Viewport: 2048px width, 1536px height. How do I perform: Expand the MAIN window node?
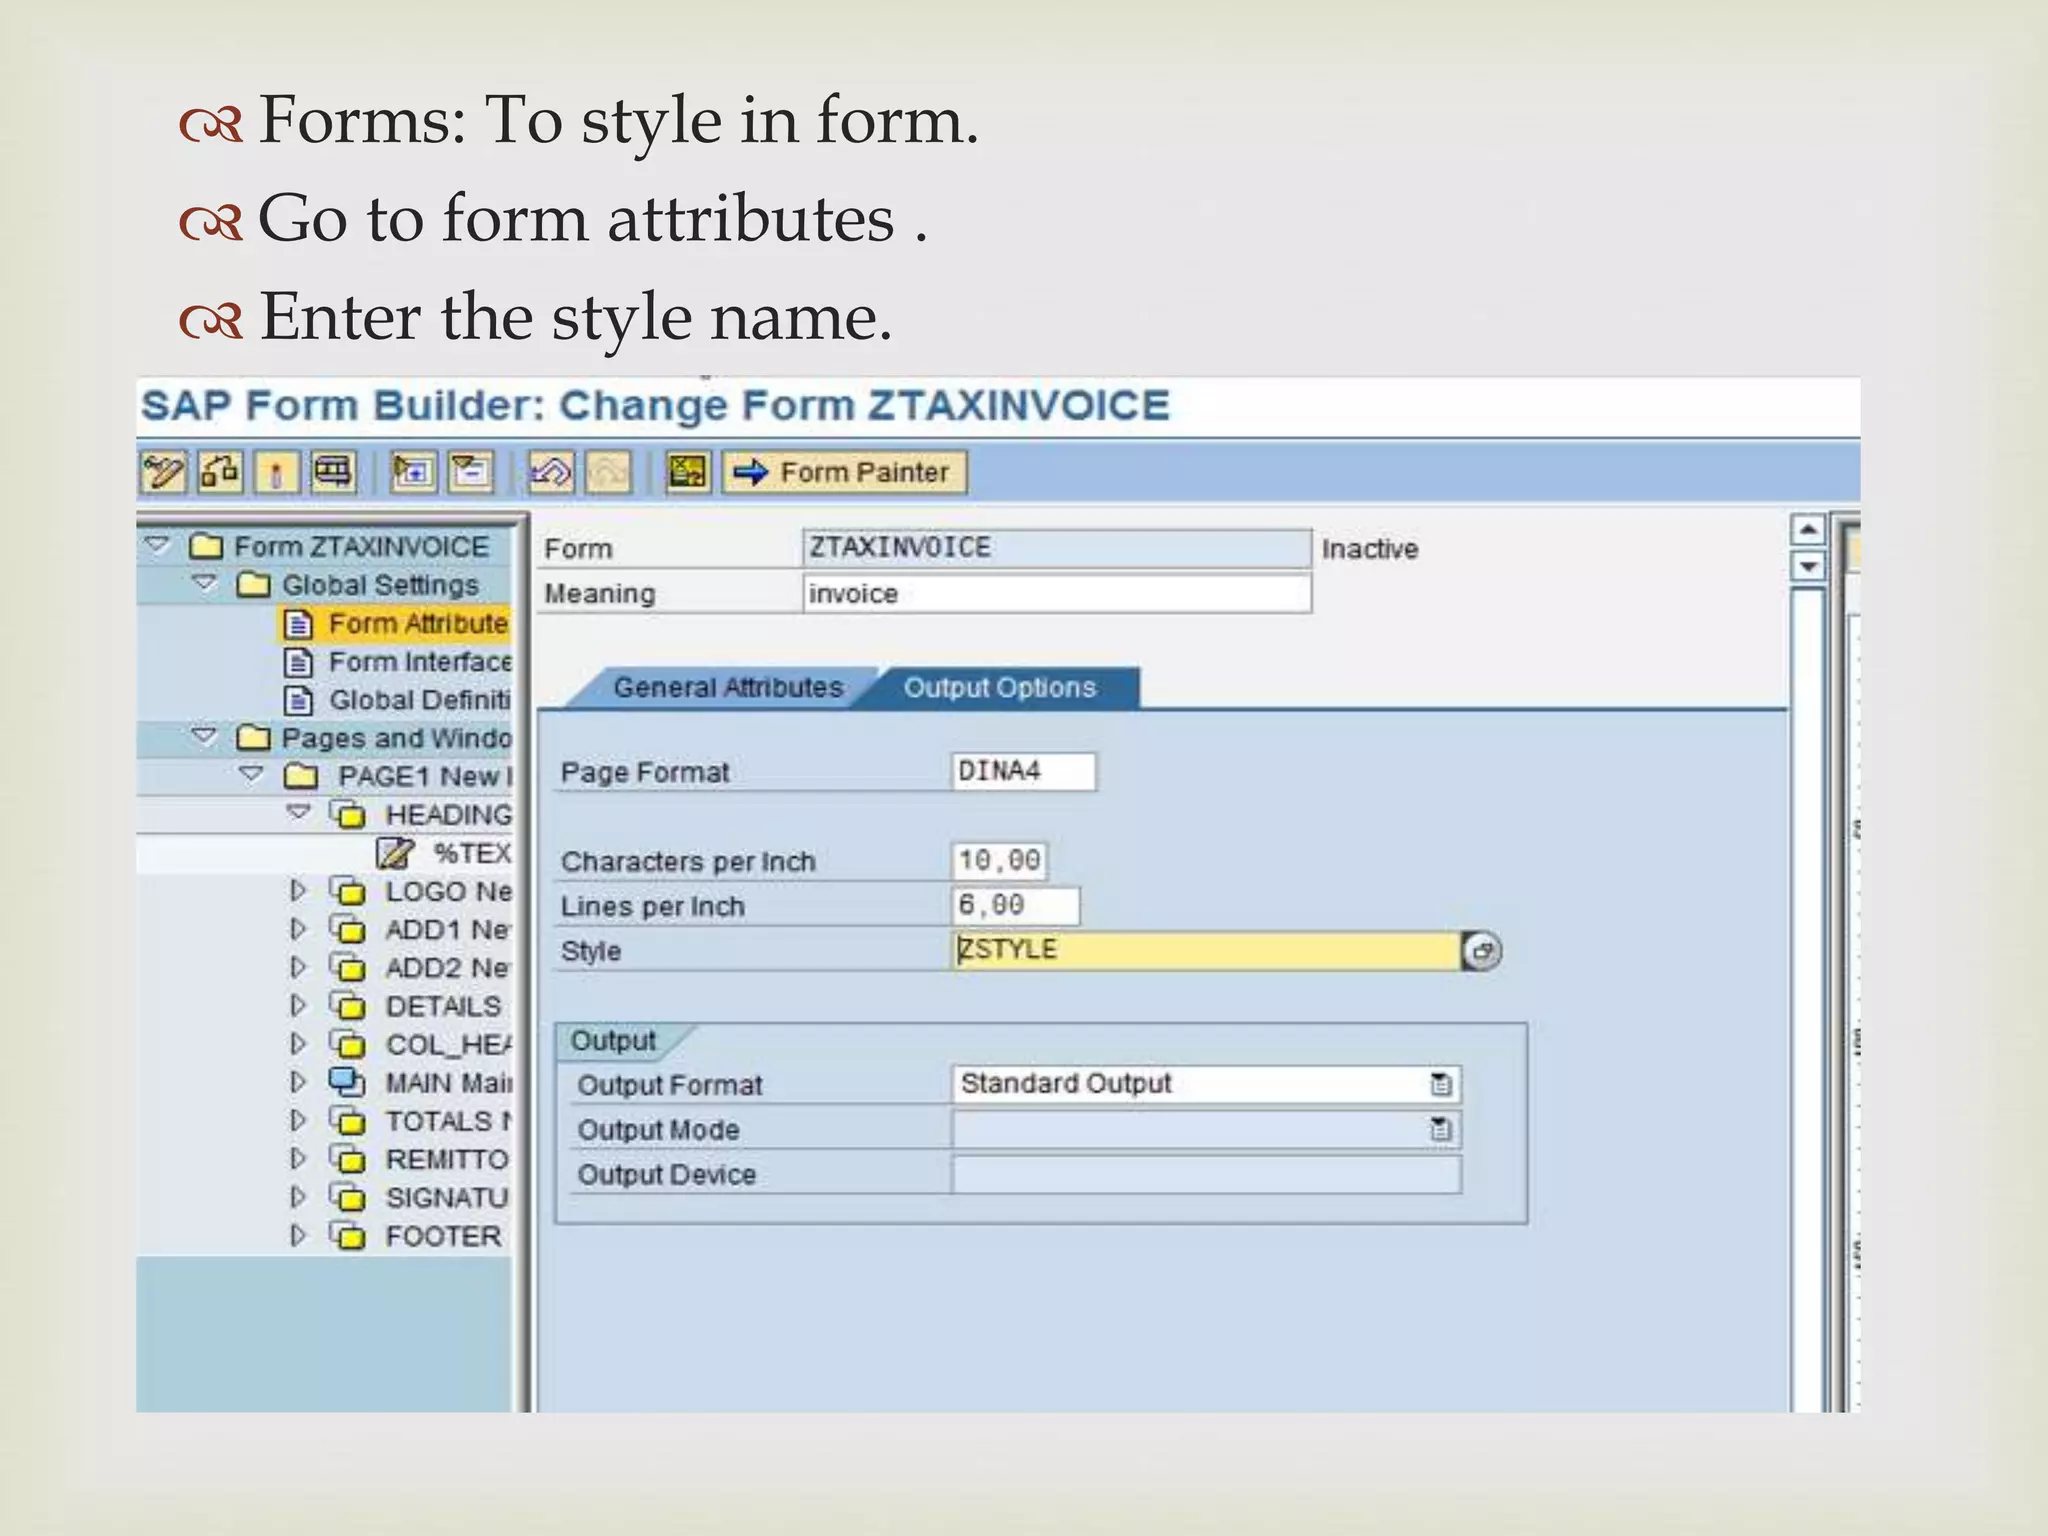(298, 1082)
